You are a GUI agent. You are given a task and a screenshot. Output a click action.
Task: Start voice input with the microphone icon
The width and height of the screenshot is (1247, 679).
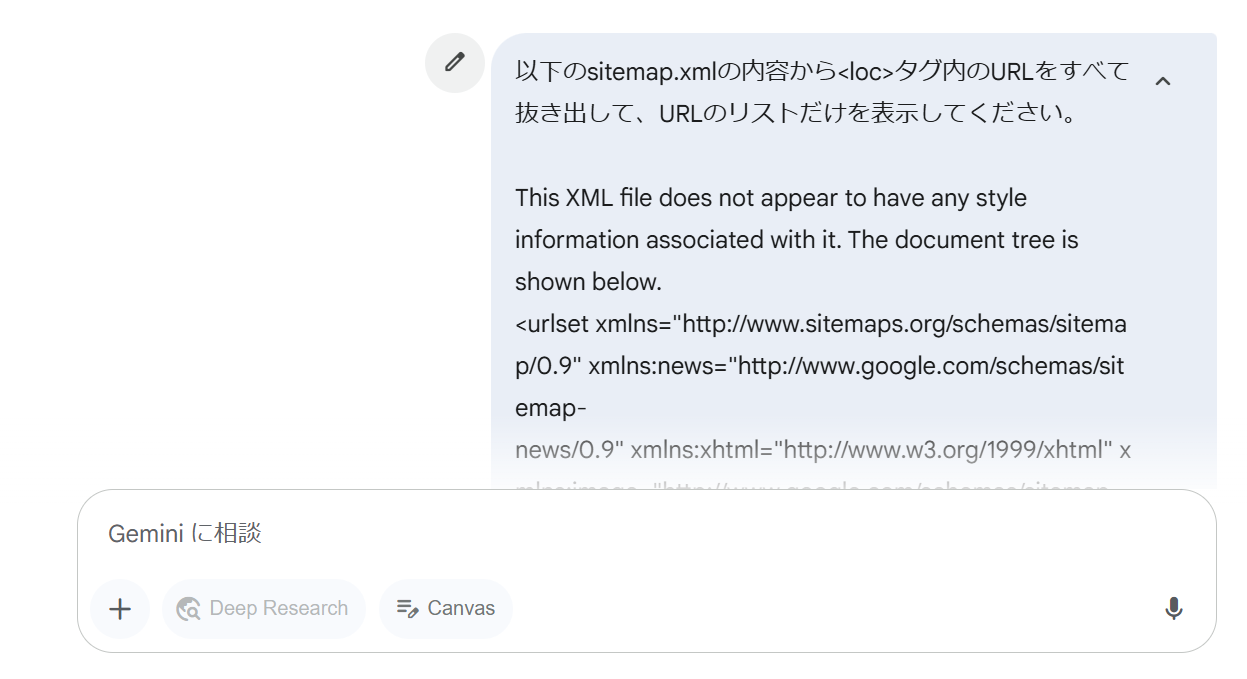(x=1174, y=609)
